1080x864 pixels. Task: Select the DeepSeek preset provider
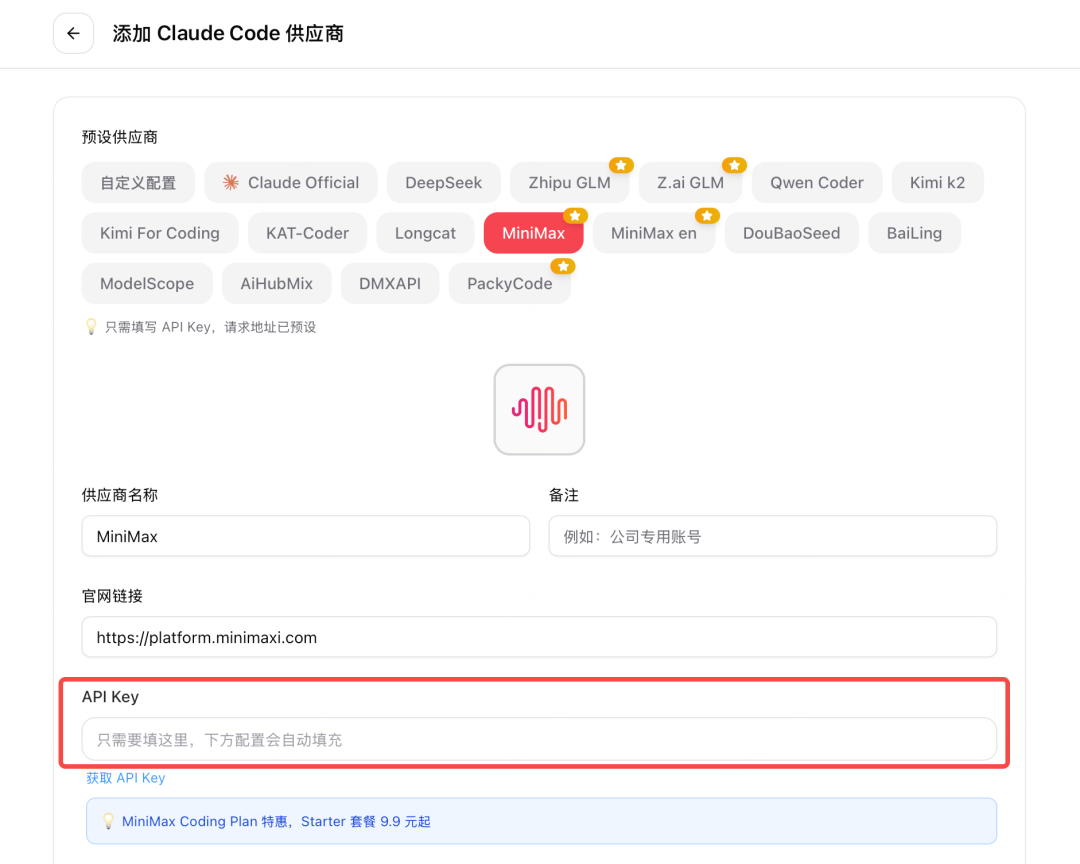(443, 182)
